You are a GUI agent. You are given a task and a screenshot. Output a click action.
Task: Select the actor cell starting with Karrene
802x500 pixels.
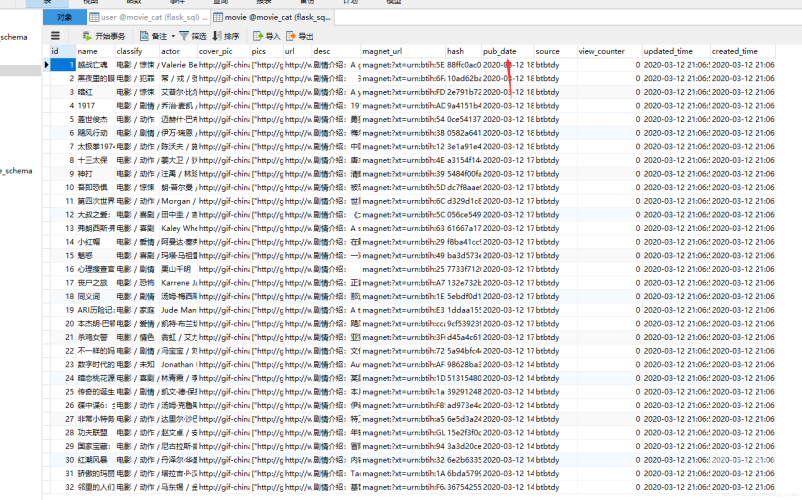[179, 283]
